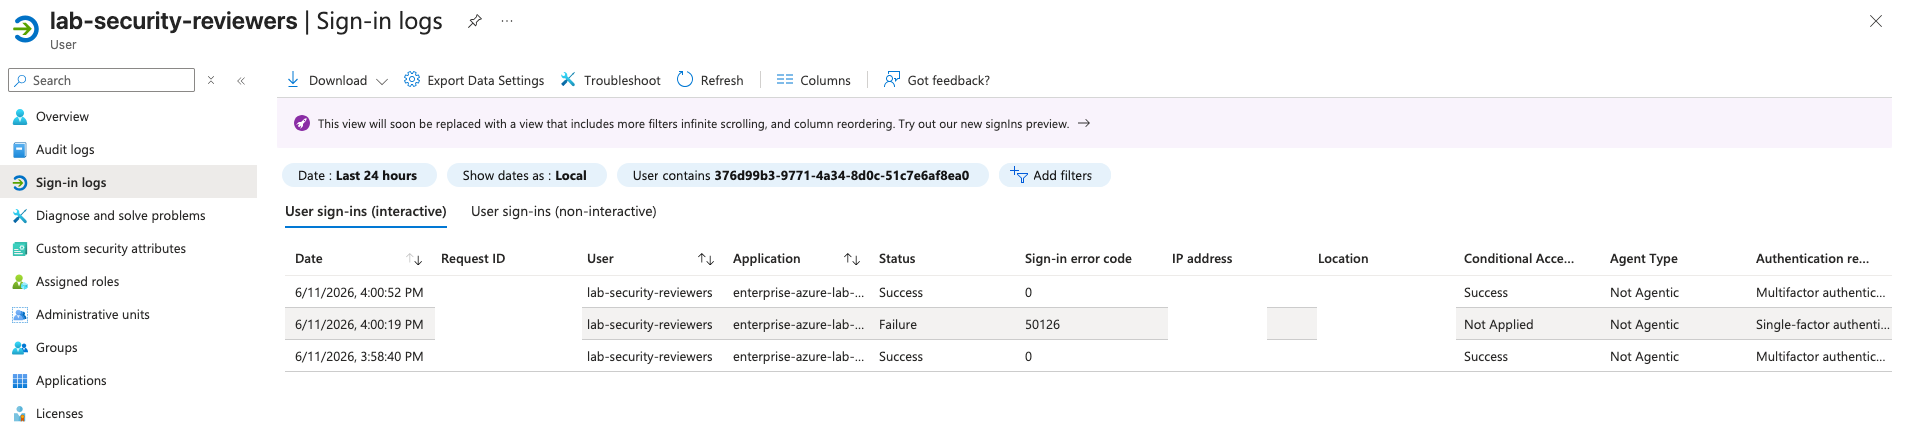Click the Troubleshoot tools icon
The height and width of the screenshot is (423, 1907).
[568, 79]
